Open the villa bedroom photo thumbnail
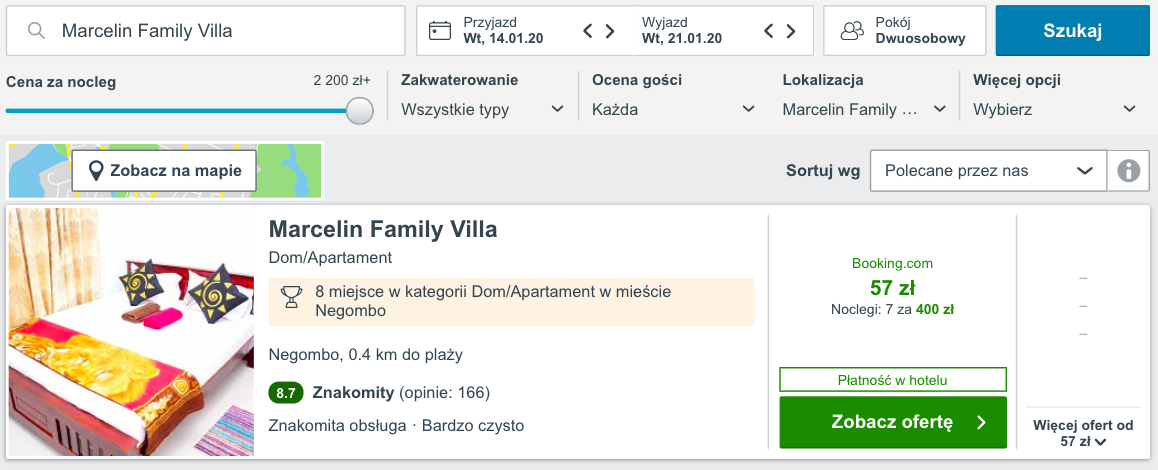Image resolution: width=1158 pixels, height=470 pixels. click(x=131, y=333)
